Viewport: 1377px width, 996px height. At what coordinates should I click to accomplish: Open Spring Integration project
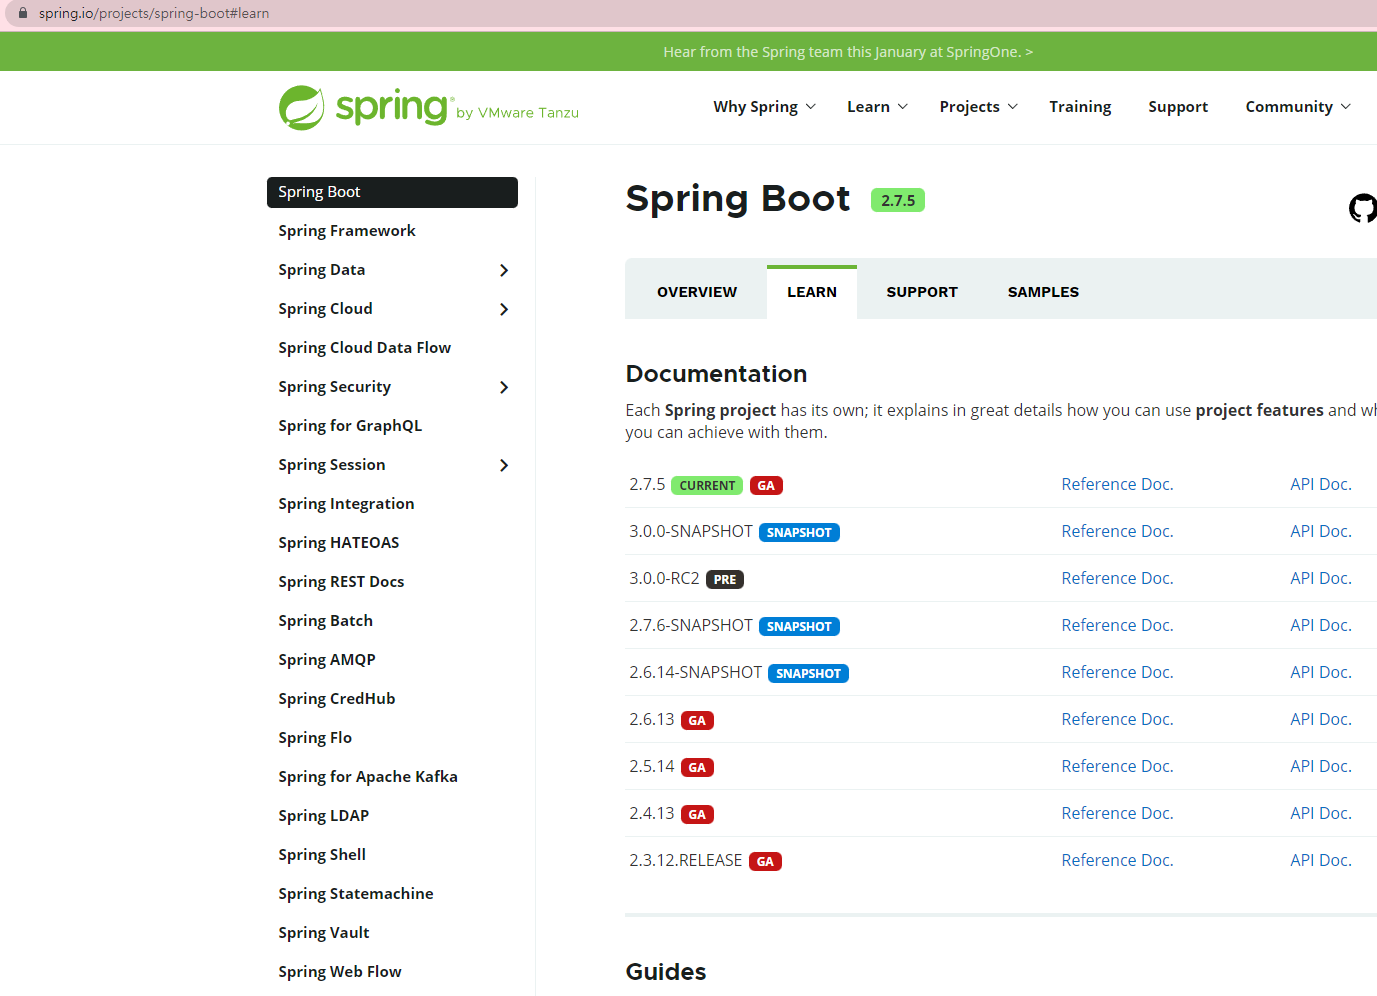(346, 504)
